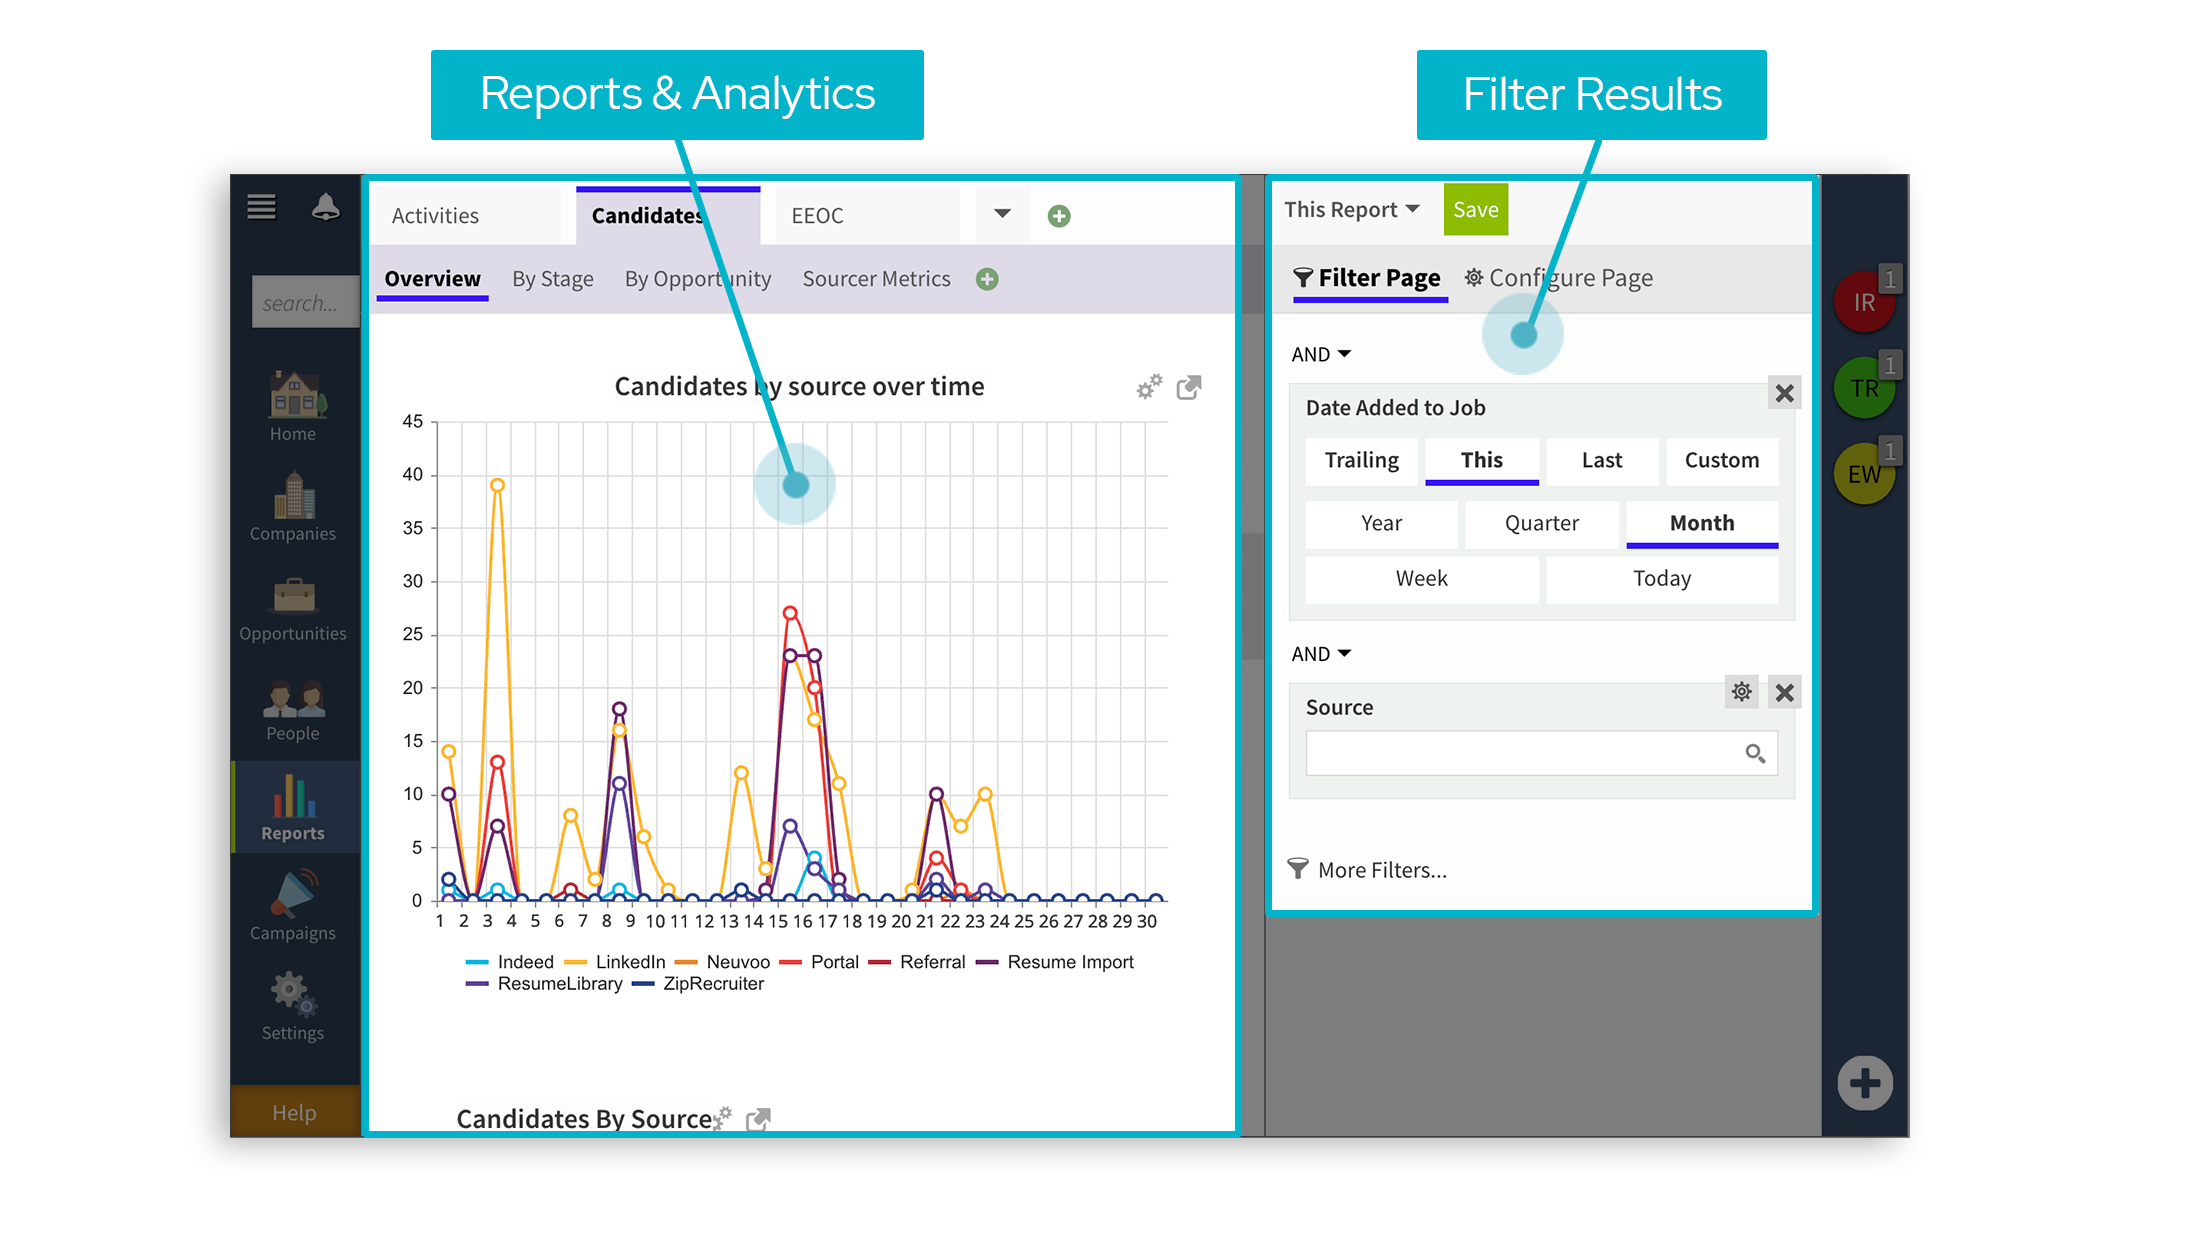2188x1258 pixels.
Task: Click into the Source search field
Action: (x=1523, y=753)
